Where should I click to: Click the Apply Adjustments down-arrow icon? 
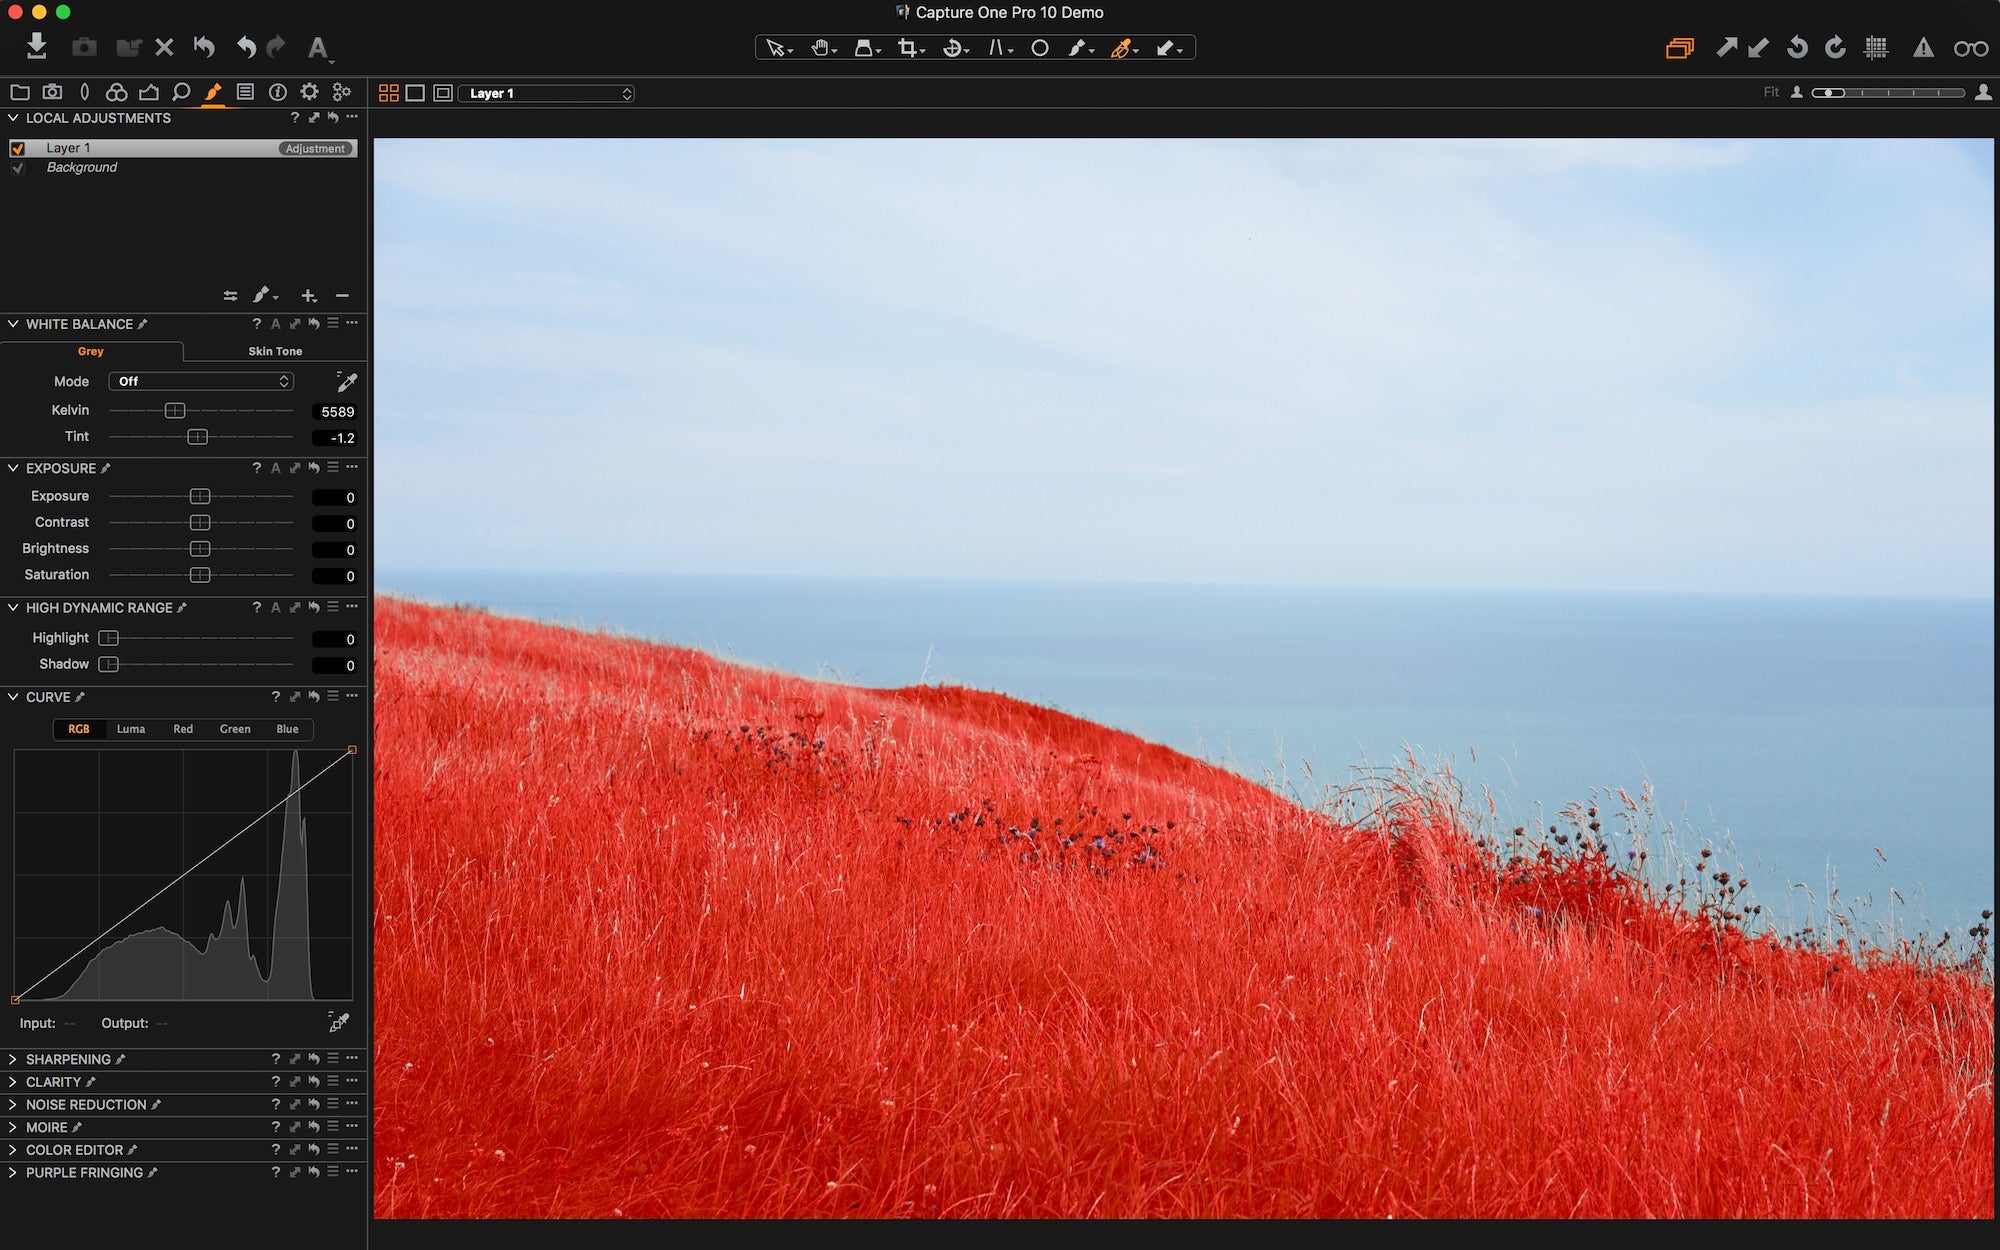[1759, 47]
